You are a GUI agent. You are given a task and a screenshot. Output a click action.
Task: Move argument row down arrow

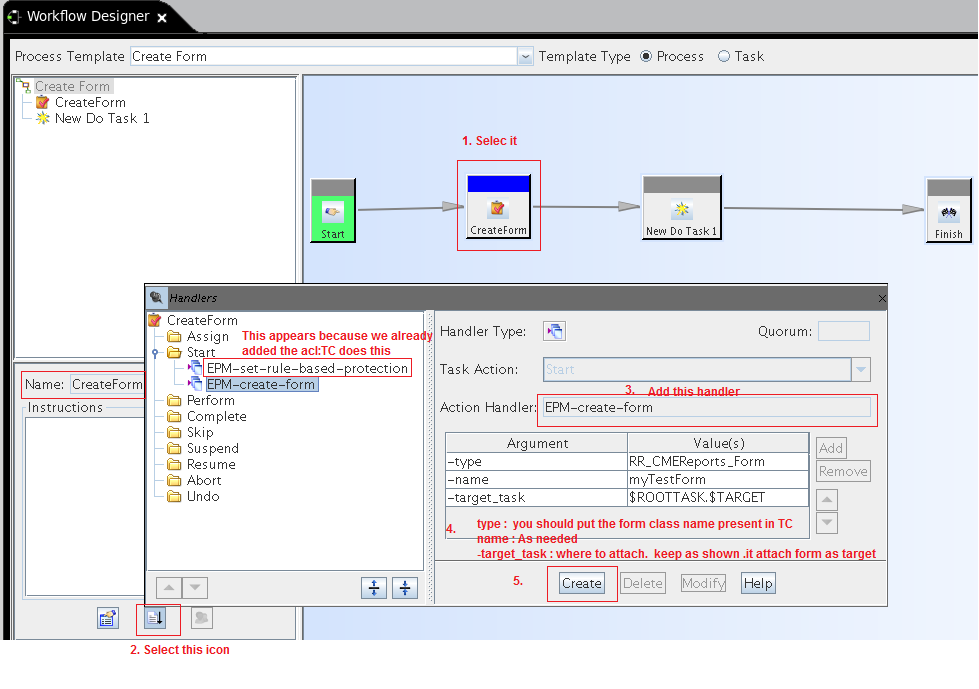tap(827, 522)
